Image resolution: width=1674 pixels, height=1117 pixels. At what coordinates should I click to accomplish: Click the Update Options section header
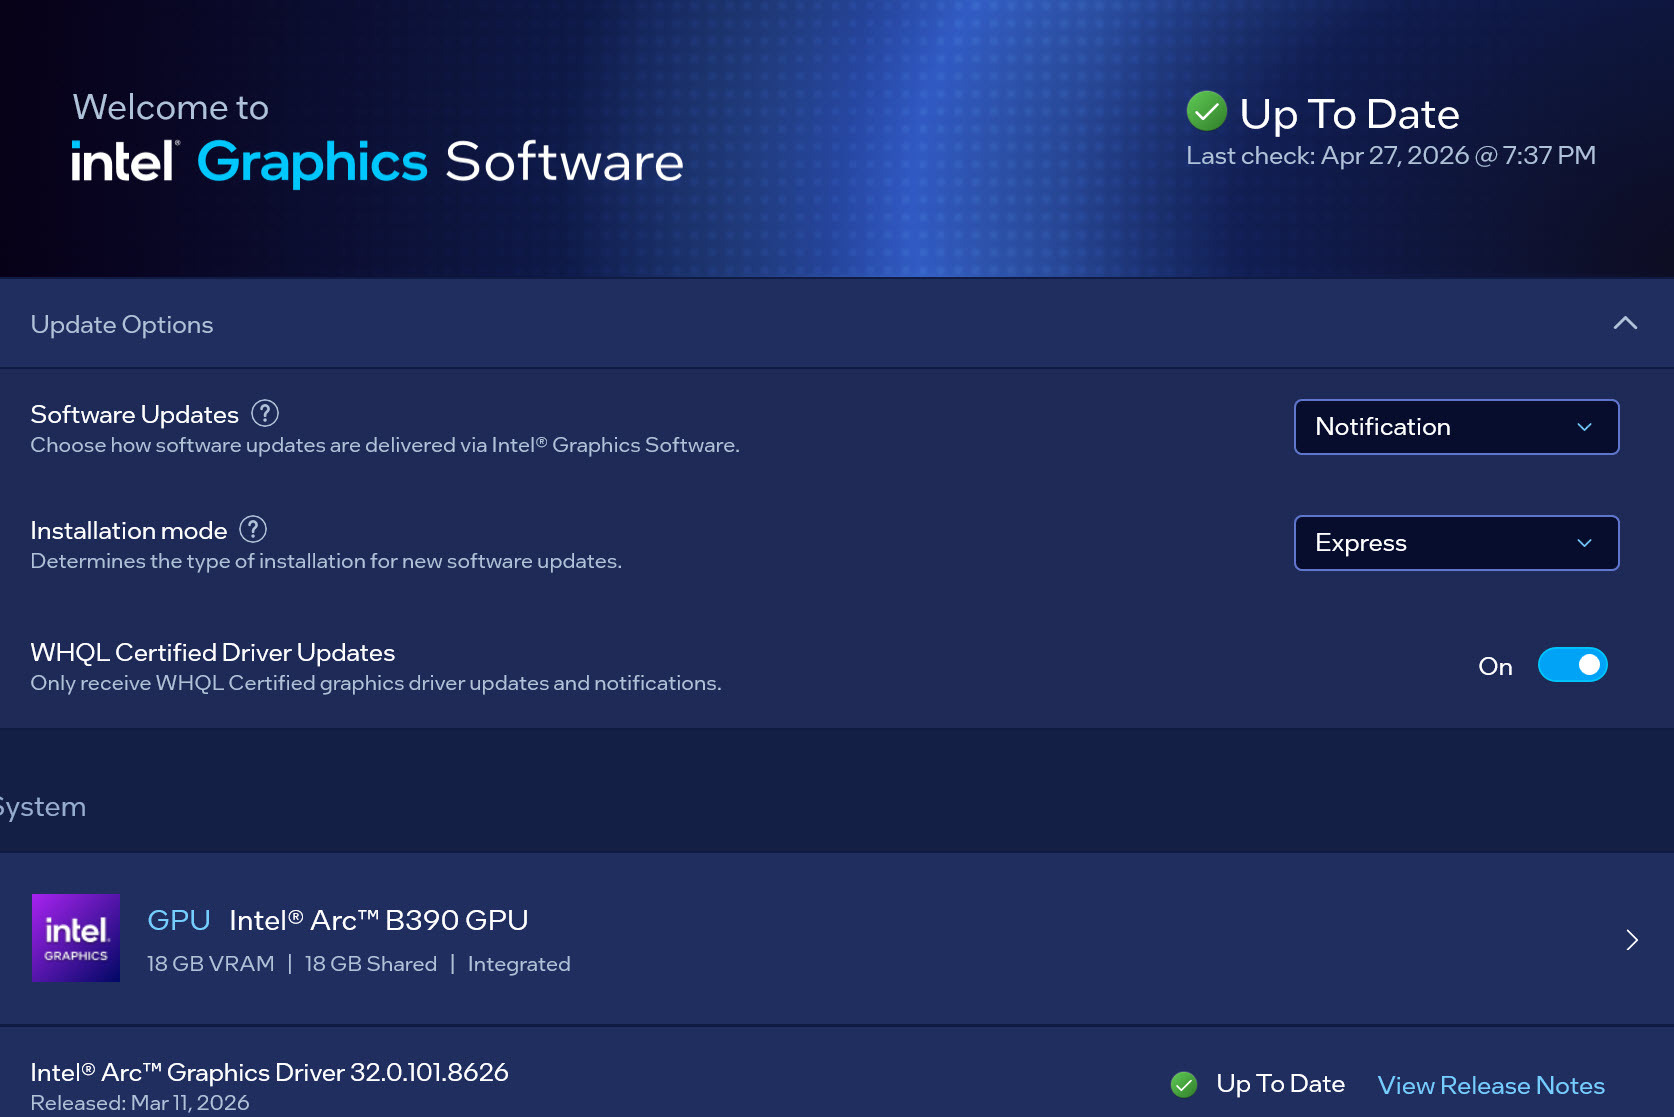(122, 325)
